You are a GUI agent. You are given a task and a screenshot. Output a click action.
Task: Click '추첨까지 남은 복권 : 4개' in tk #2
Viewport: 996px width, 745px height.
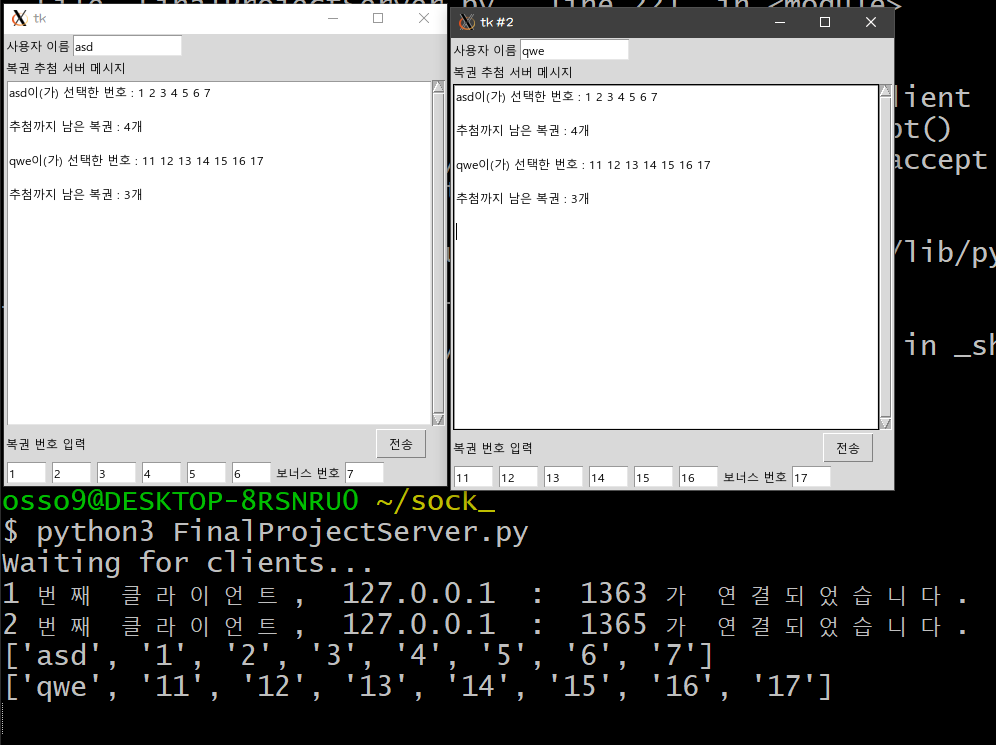523,130
